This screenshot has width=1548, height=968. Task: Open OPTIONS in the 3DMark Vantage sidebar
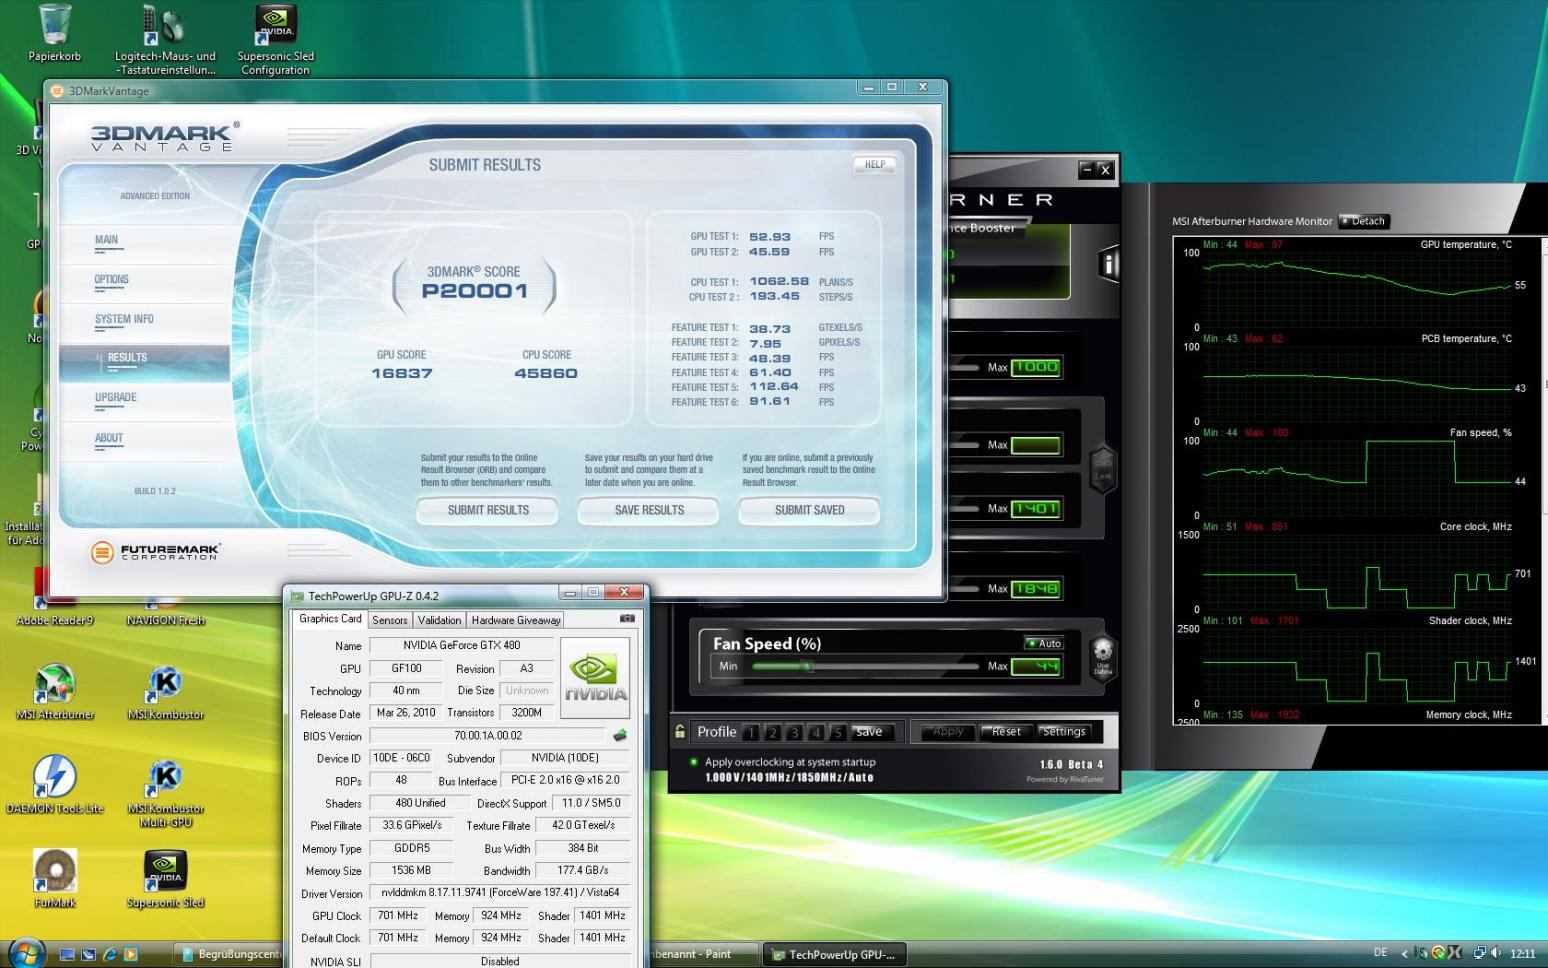point(112,280)
